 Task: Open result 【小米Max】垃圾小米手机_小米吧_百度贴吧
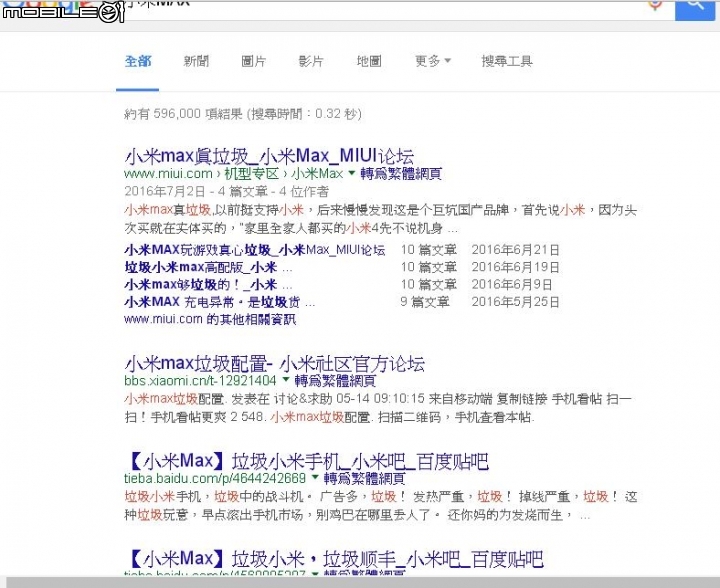pos(307,461)
